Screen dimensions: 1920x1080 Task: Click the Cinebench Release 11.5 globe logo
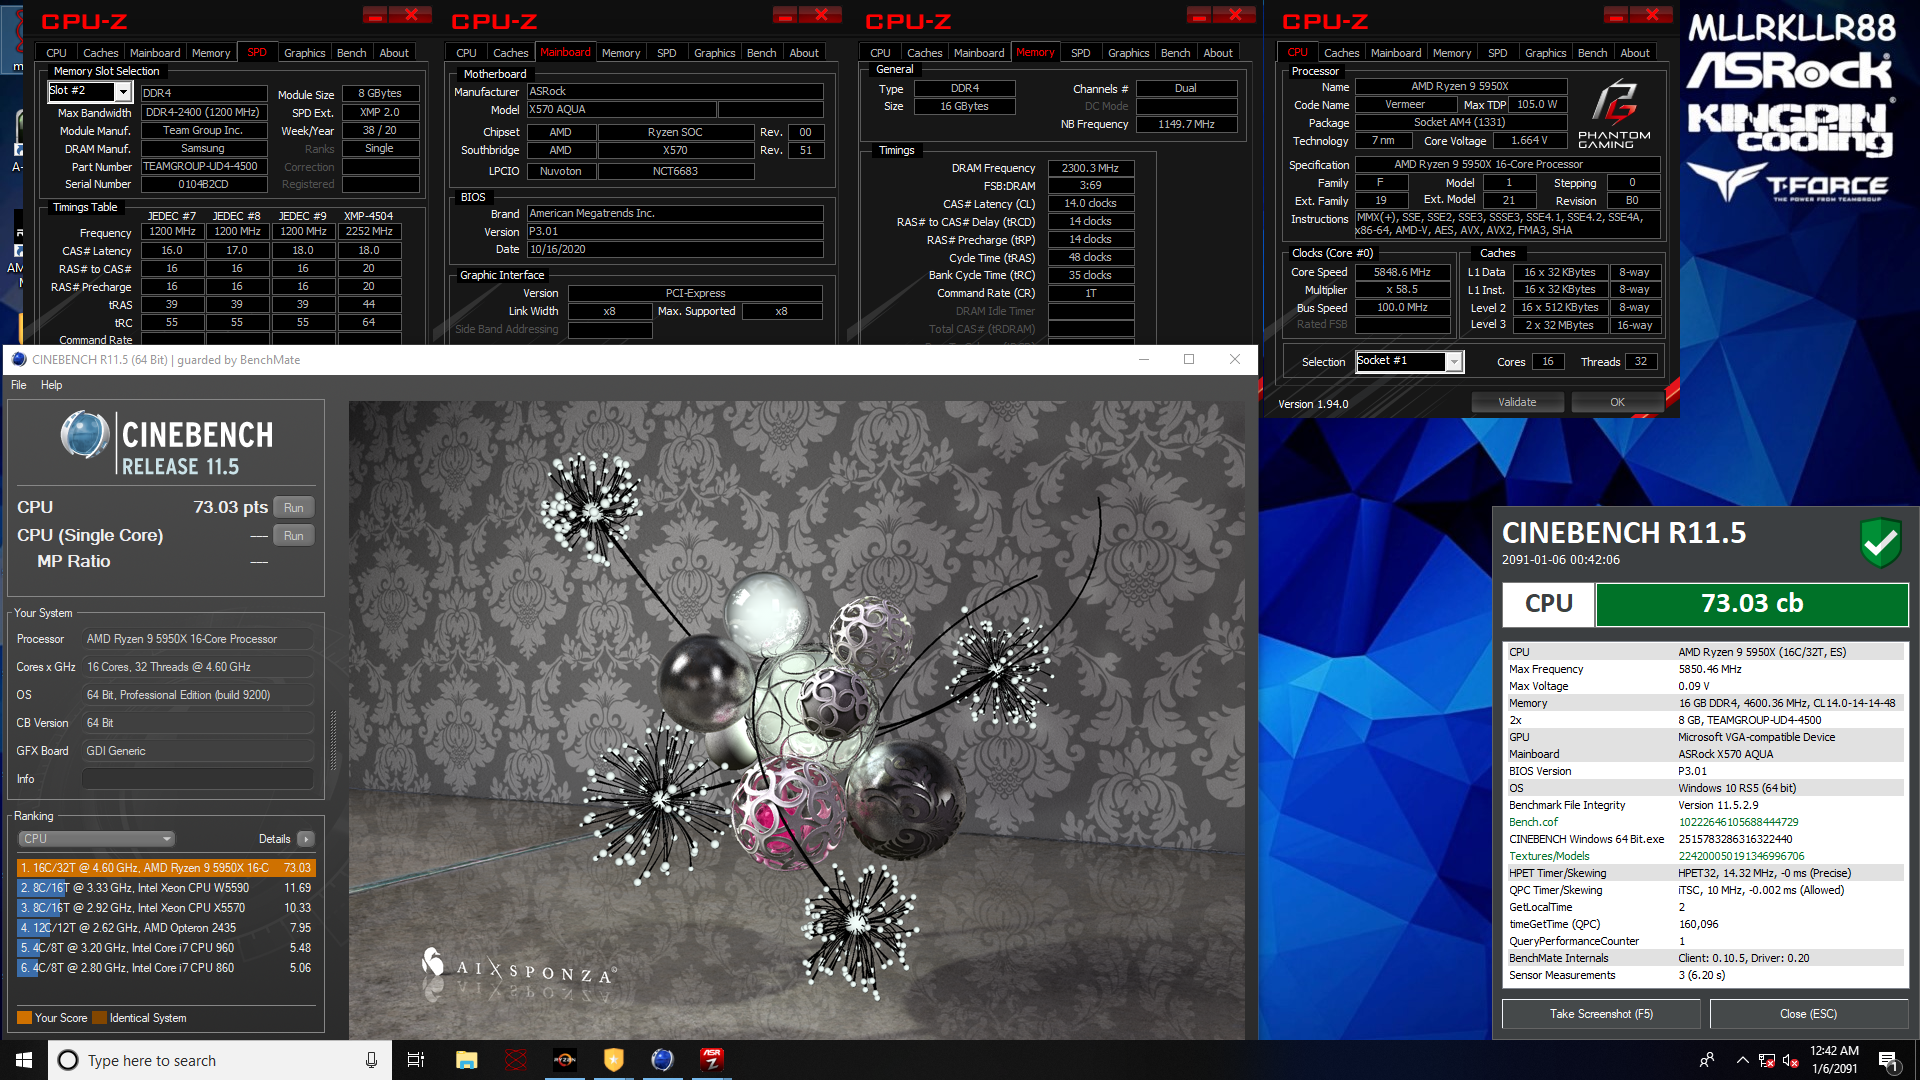(x=85, y=435)
